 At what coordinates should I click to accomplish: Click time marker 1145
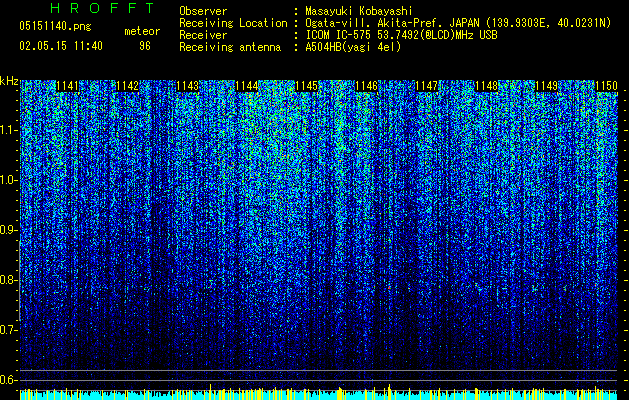coord(306,86)
